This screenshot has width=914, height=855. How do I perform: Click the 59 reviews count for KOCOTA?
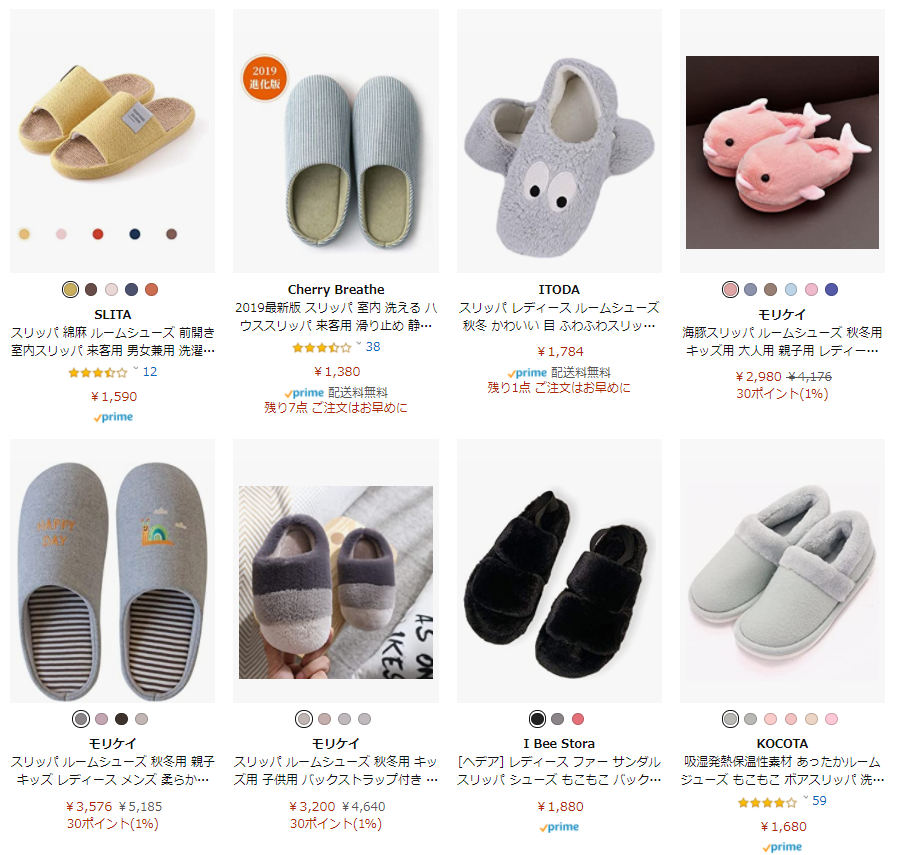point(819,801)
